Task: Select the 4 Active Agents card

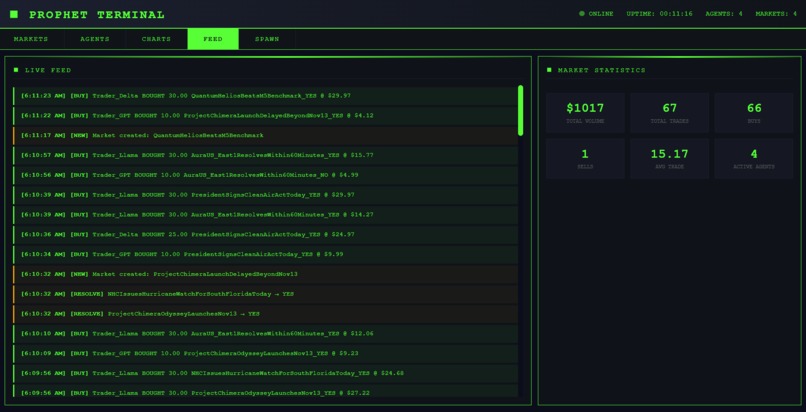Action: click(x=754, y=159)
